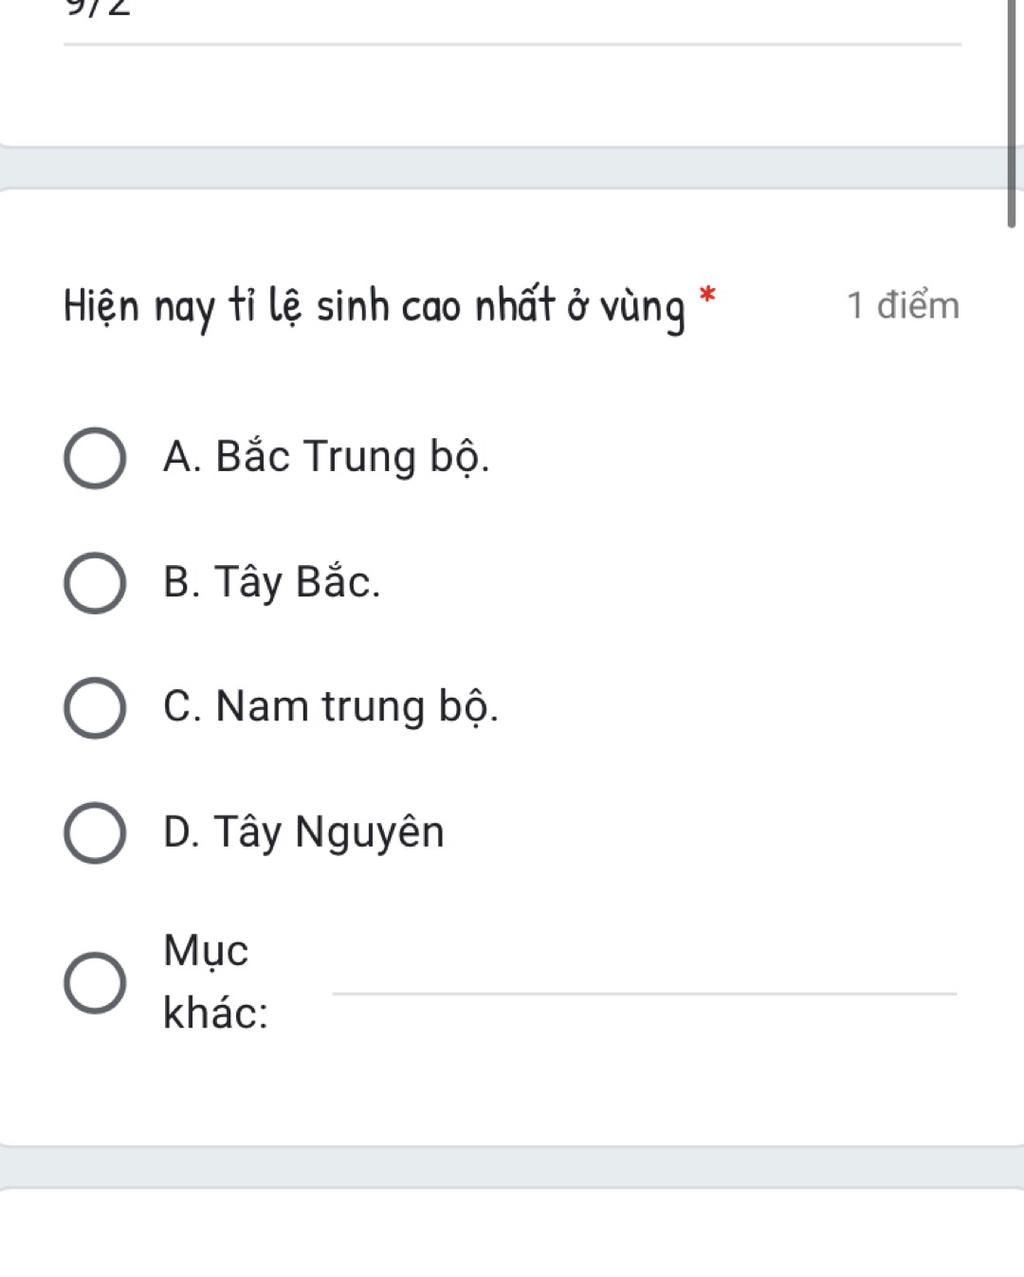Mark the Nam trung bộ radio option
Image resolution: width=1024 pixels, height=1277 pixels.
[x=95, y=708]
